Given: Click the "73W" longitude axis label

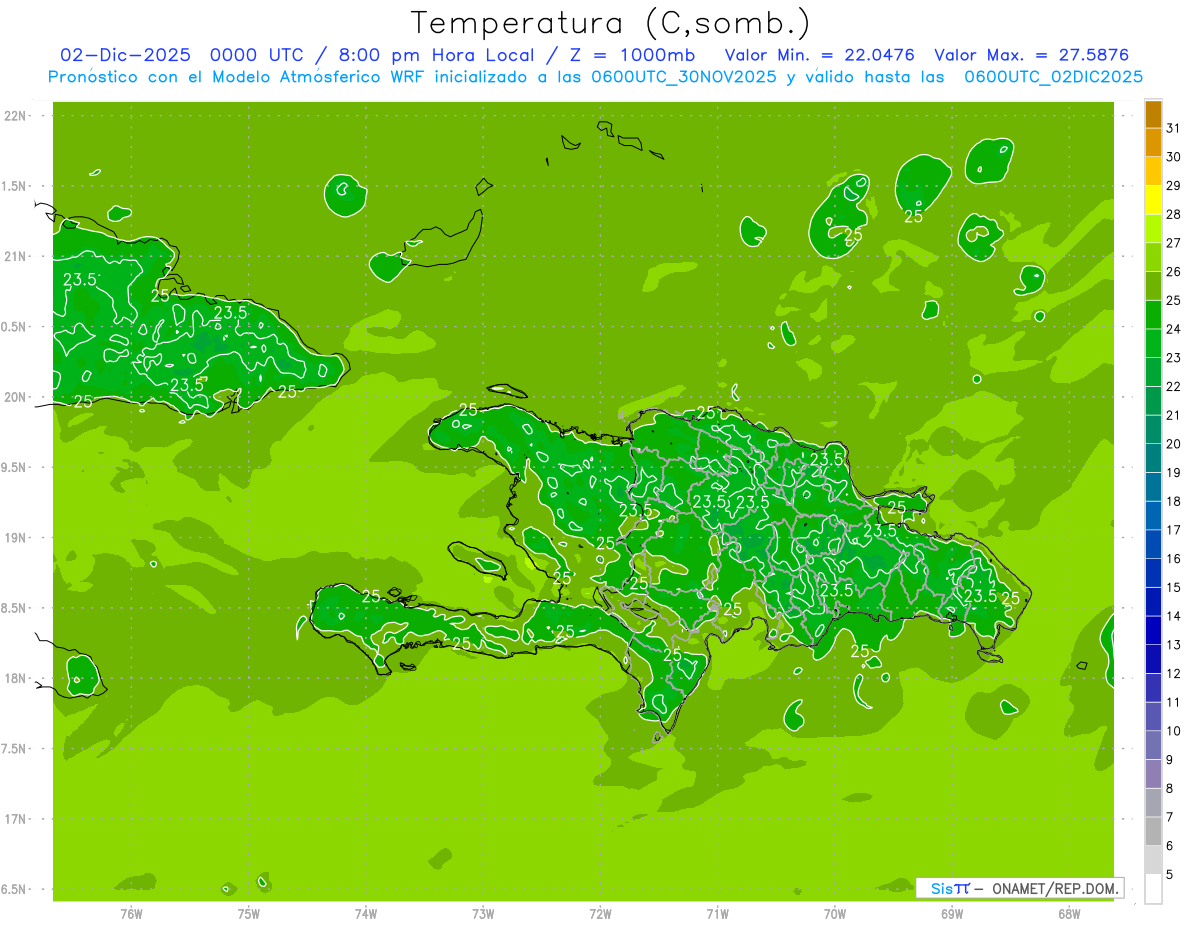Looking at the screenshot, I should coord(483,914).
